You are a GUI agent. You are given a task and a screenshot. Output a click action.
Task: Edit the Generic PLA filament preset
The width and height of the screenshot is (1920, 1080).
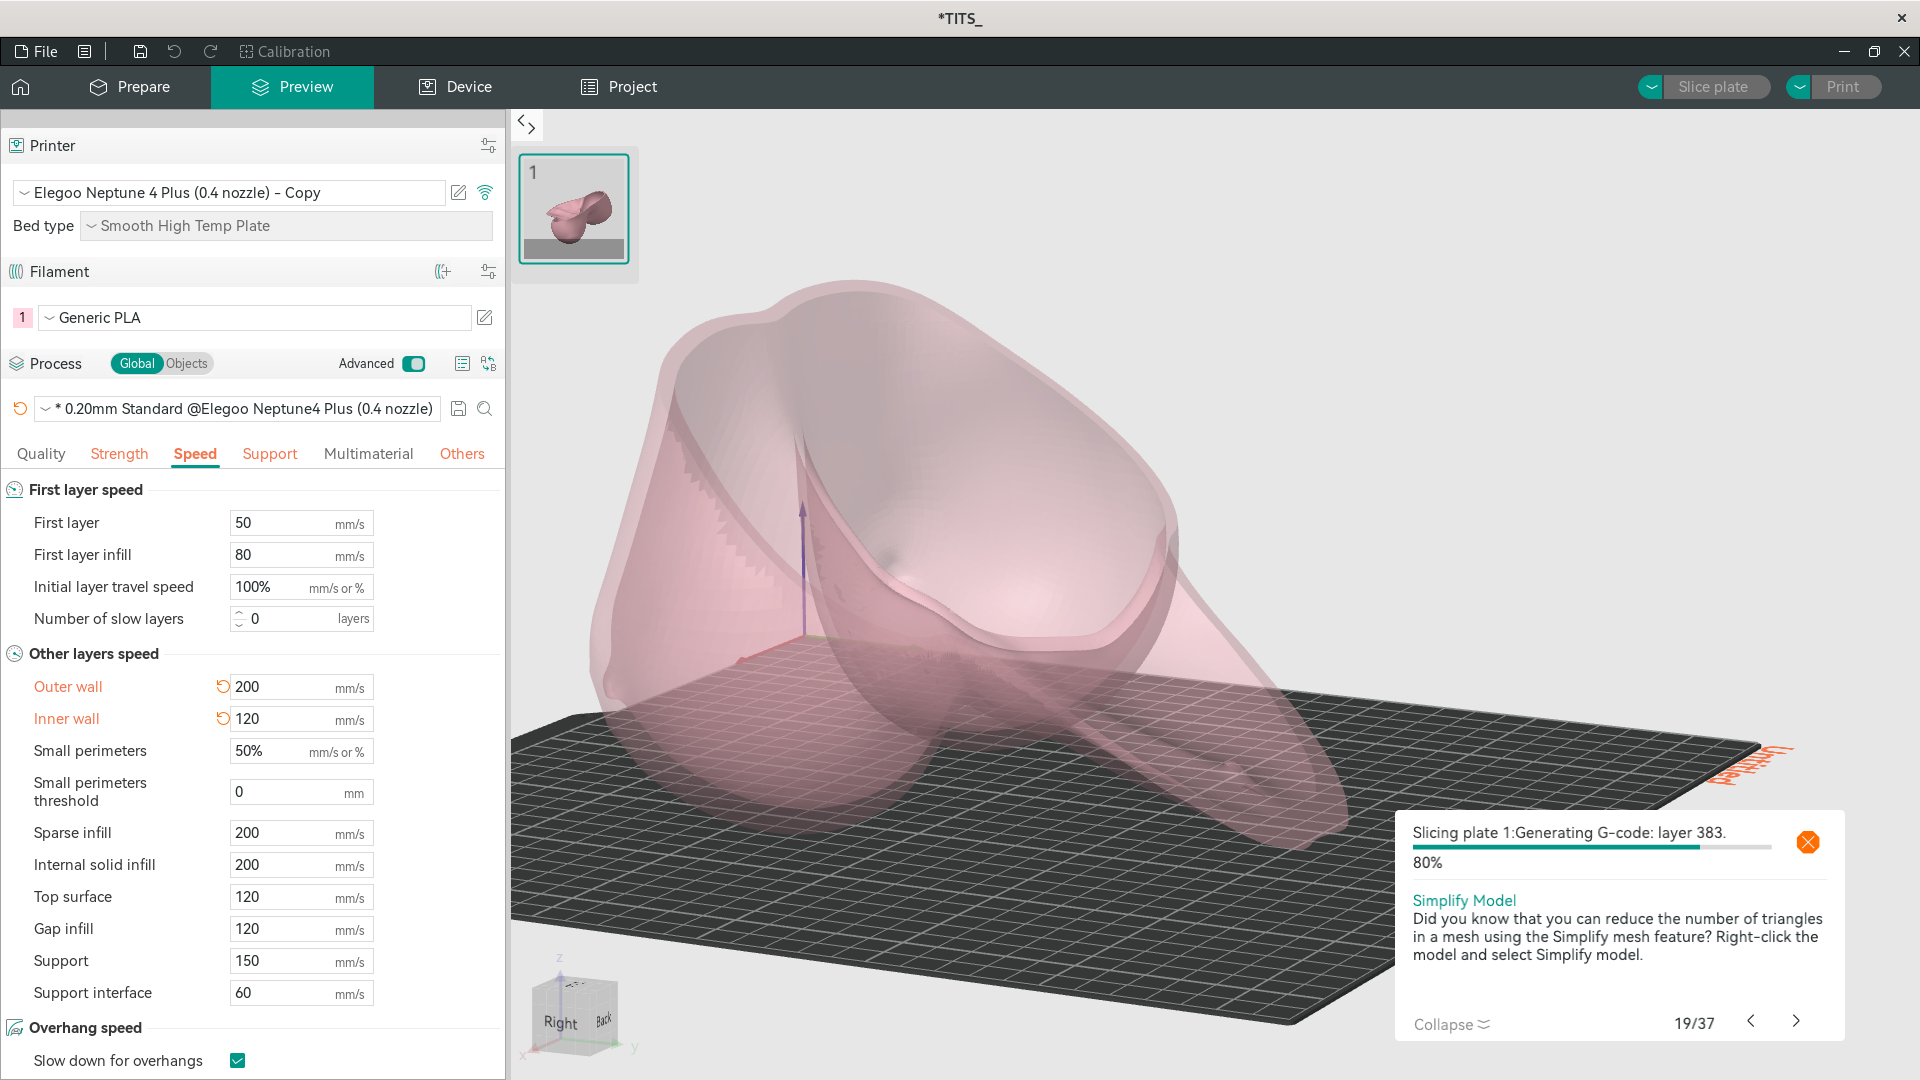click(484, 318)
